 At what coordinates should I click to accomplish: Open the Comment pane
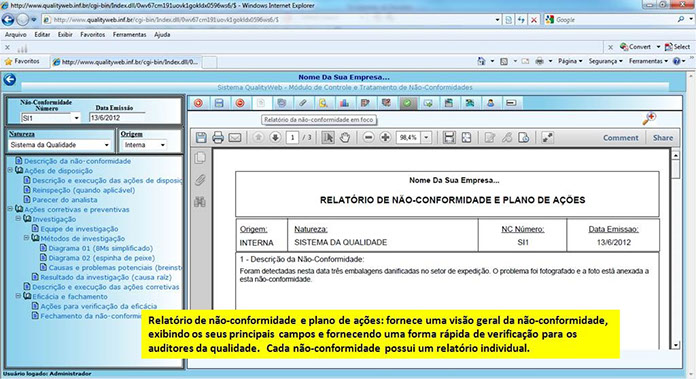(620, 138)
